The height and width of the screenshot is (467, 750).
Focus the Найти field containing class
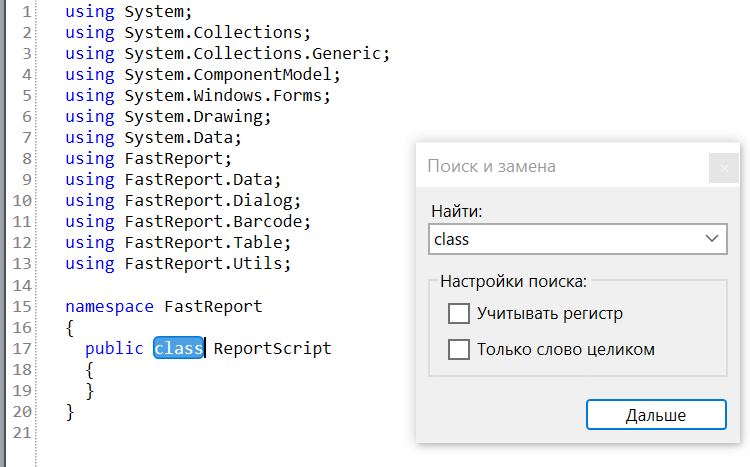(577, 239)
